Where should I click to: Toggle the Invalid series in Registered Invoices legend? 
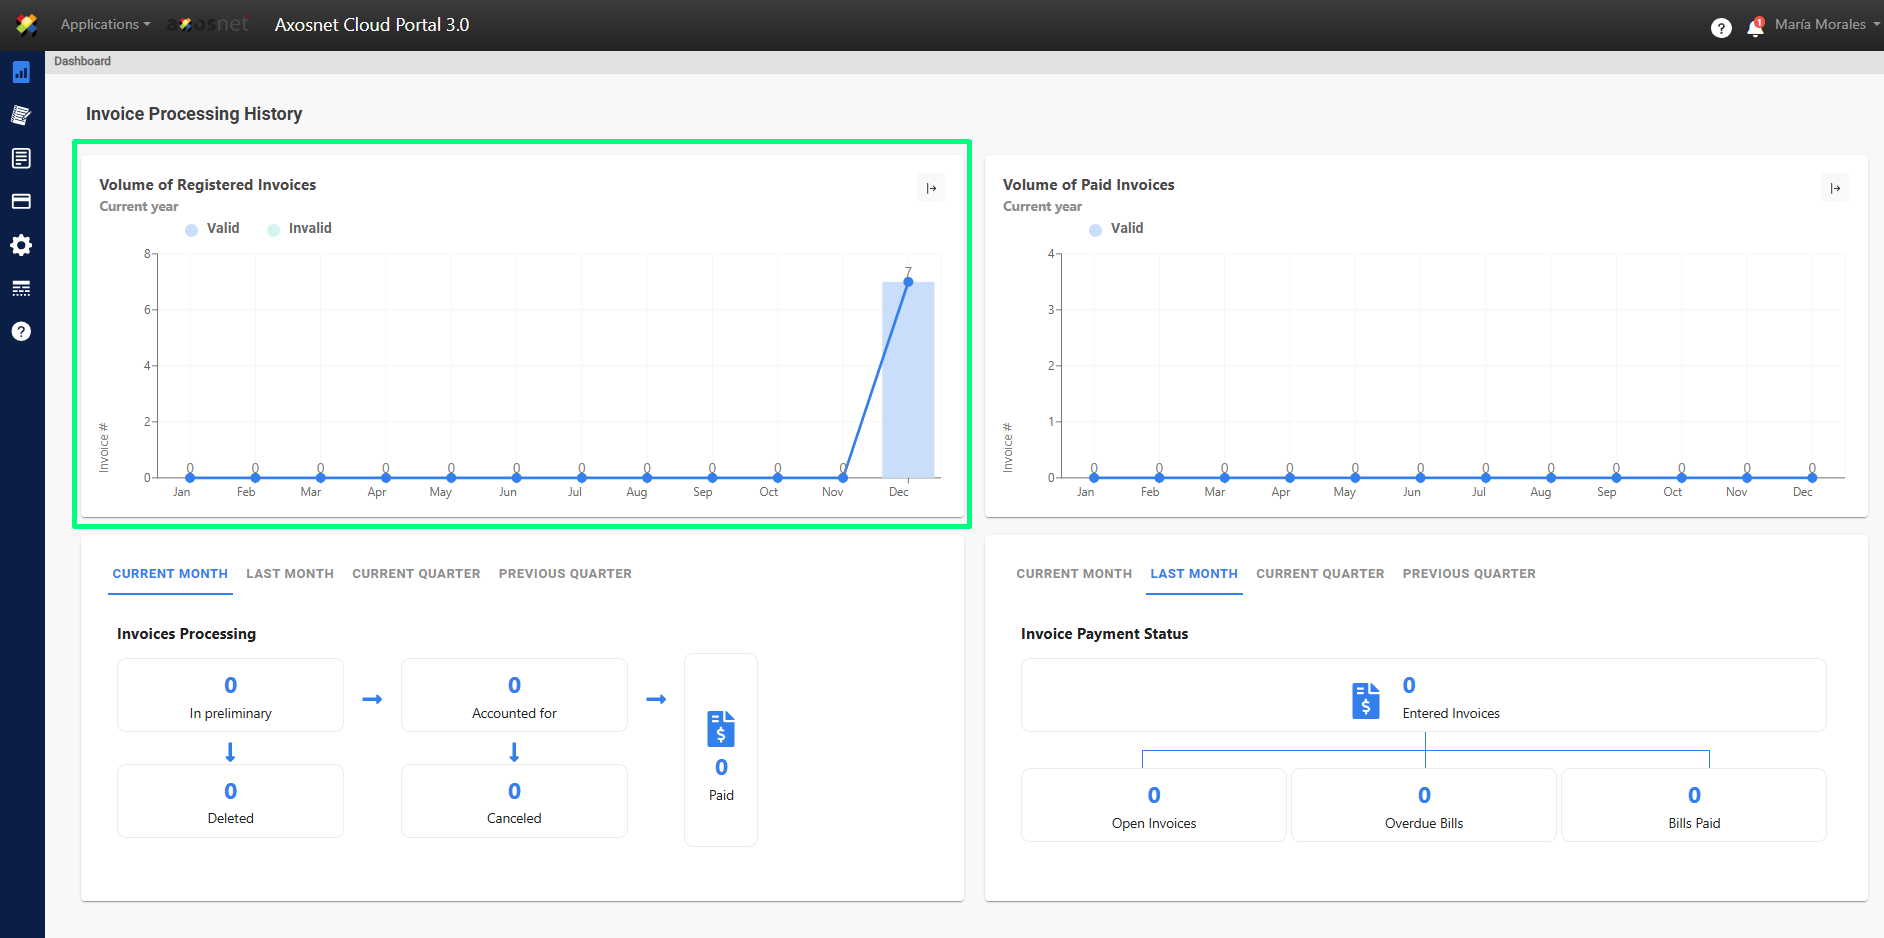pos(300,229)
